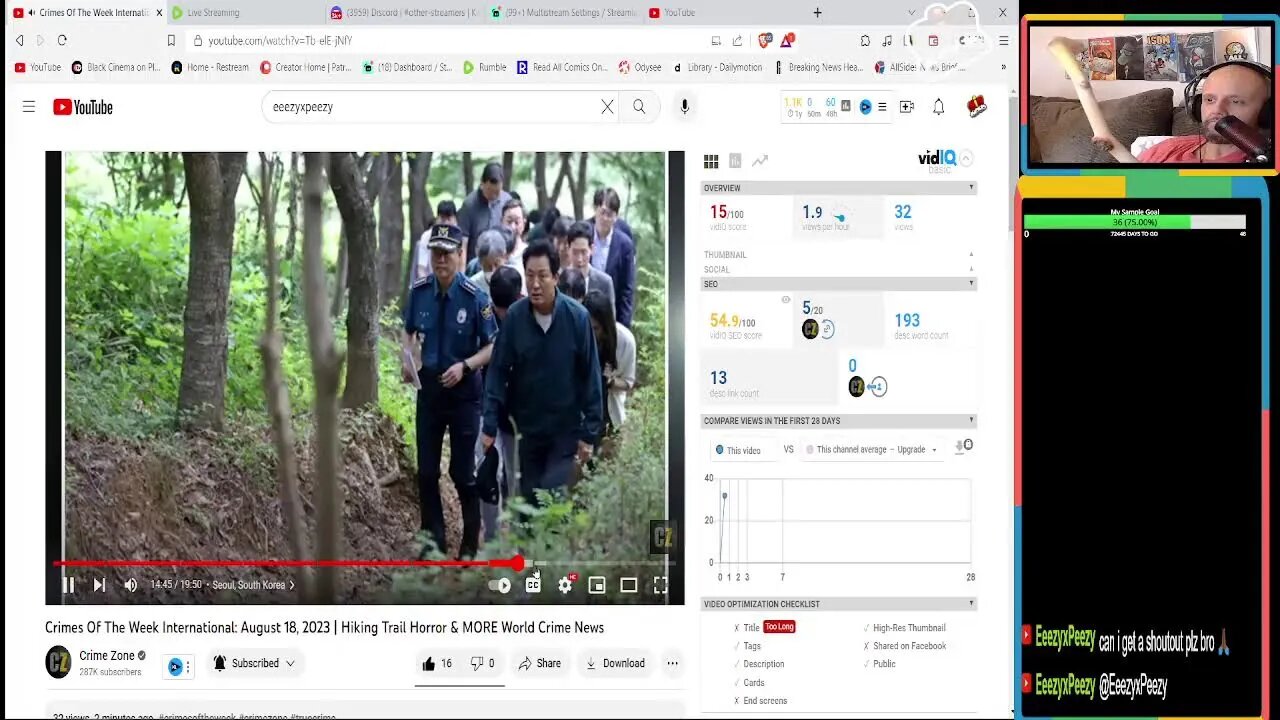Select the vidIQ bar chart view icon
The image size is (1280, 720).
pyautogui.click(x=735, y=161)
